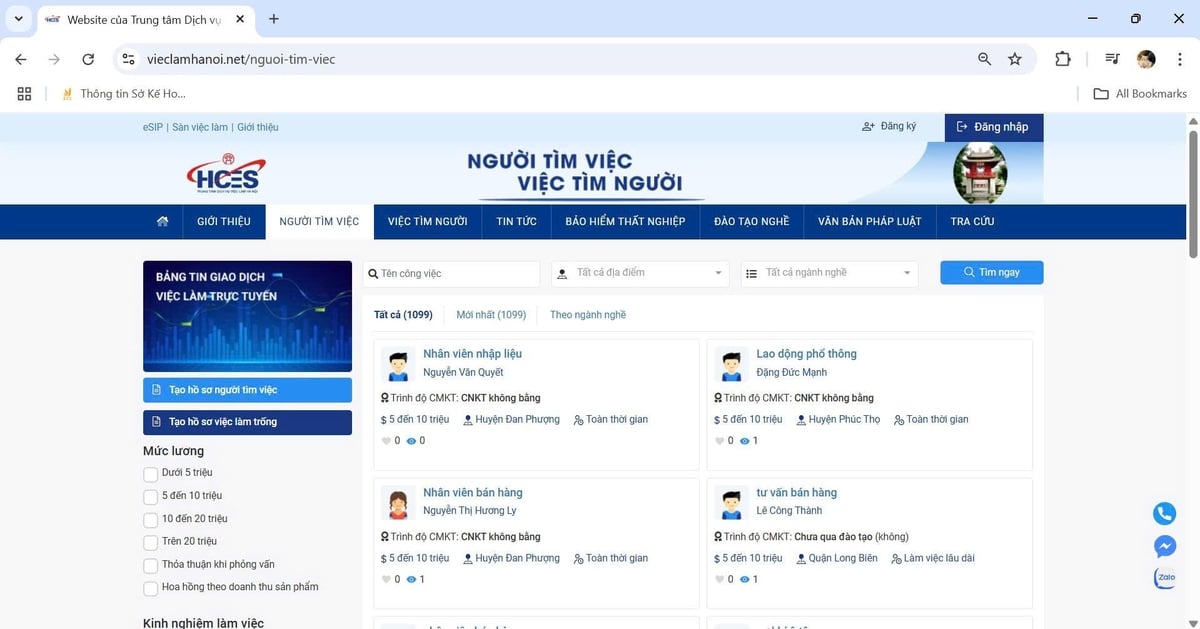Open Chrome three-dot menu
The height and width of the screenshot is (629, 1200).
(1179, 59)
